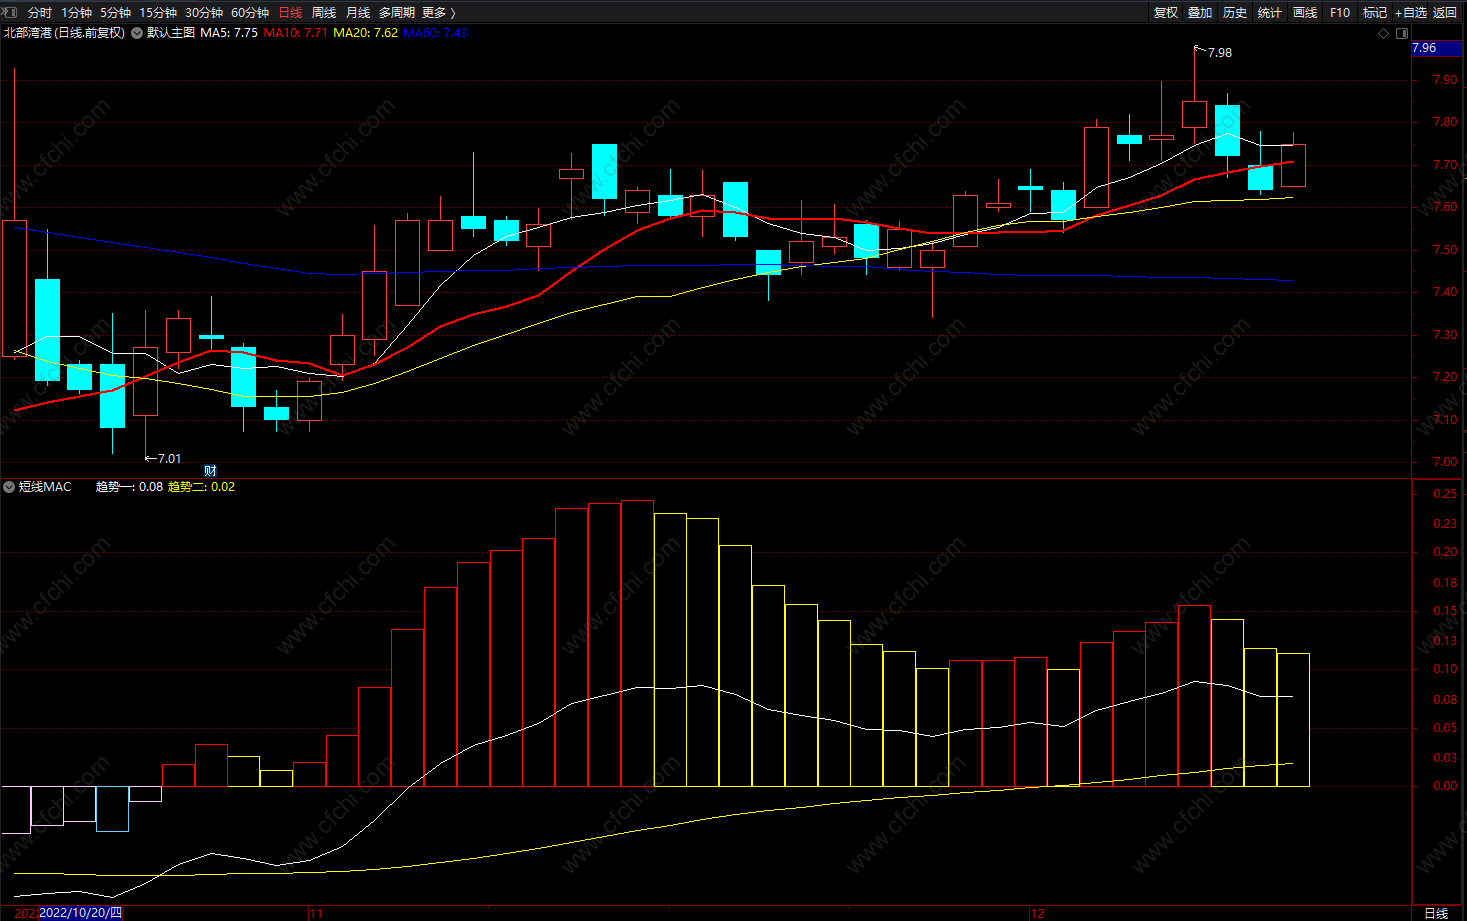This screenshot has width=1467, height=921.
Task: Open the 统计 statistics tool
Action: tap(1270, 13)
